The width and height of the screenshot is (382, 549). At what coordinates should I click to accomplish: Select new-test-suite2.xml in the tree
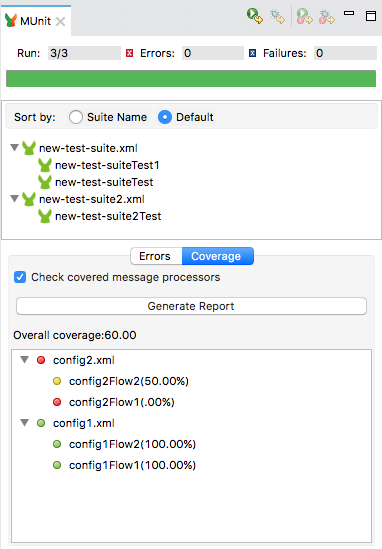tap(92, 199)
